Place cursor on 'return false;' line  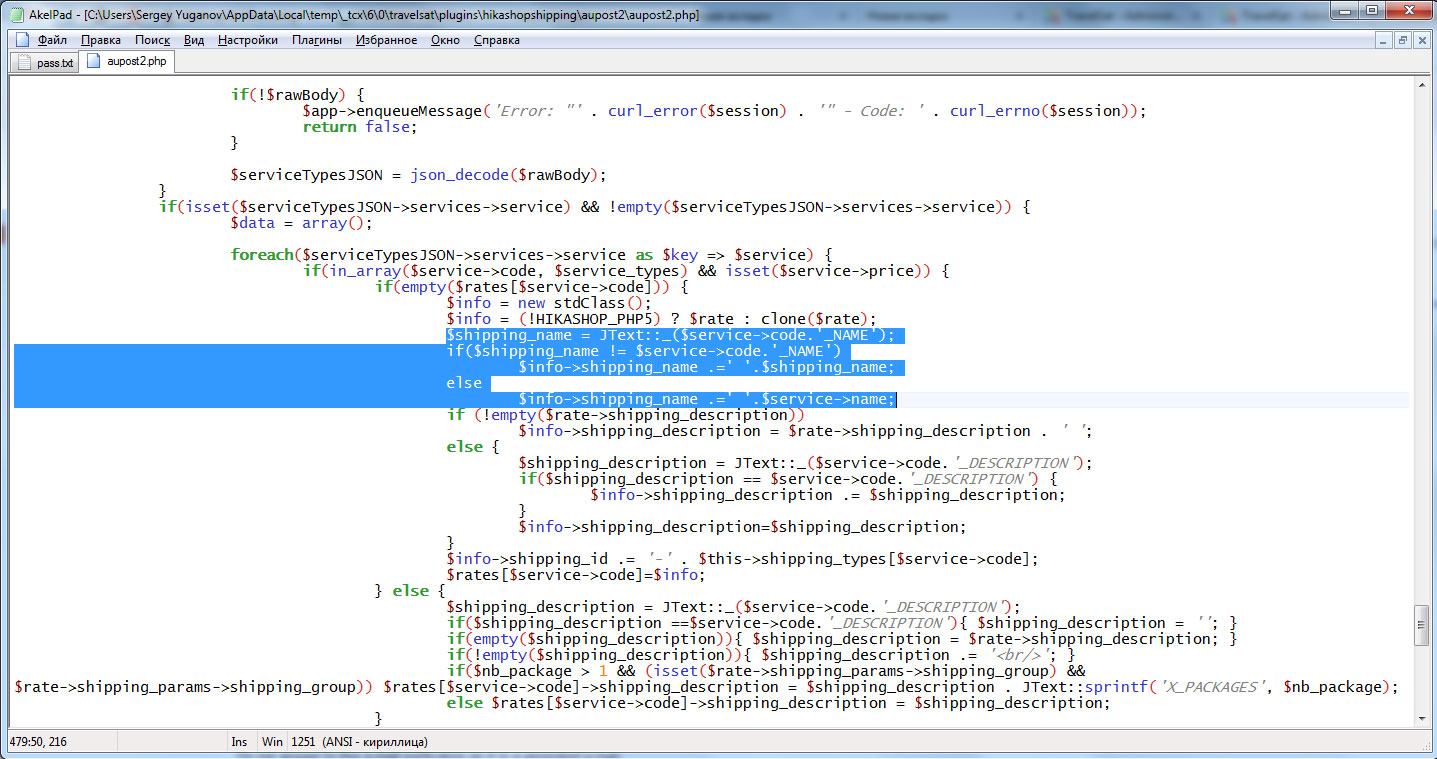click(359, 127)
